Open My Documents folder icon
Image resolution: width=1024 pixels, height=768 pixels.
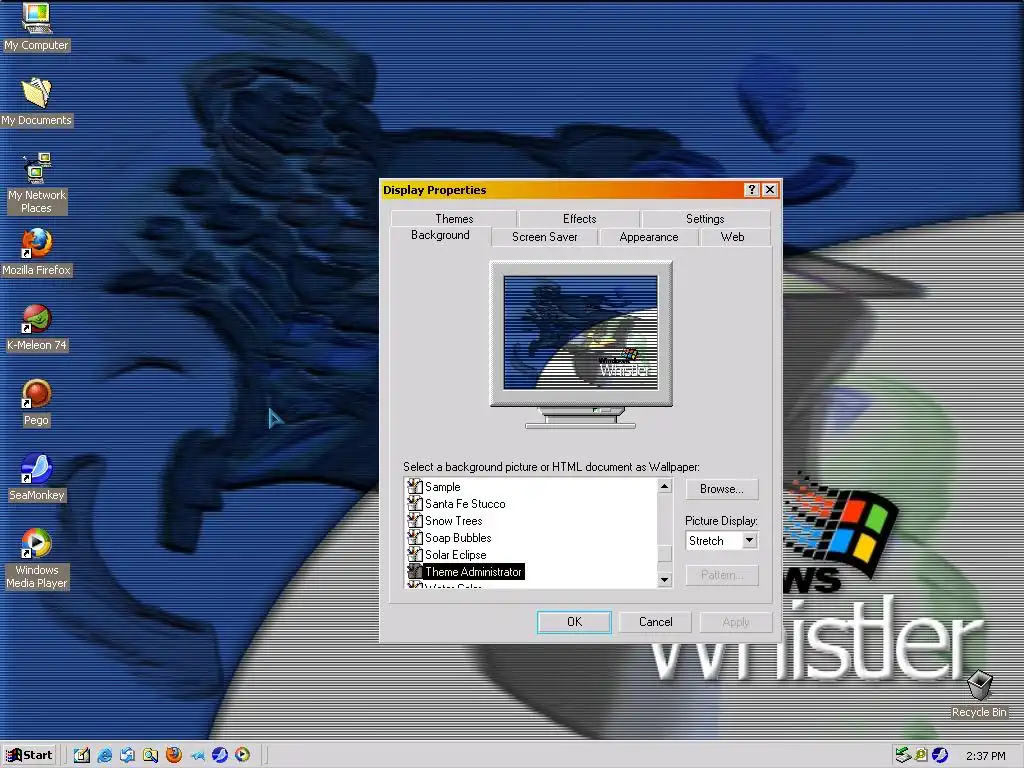[x=37, y=102]
